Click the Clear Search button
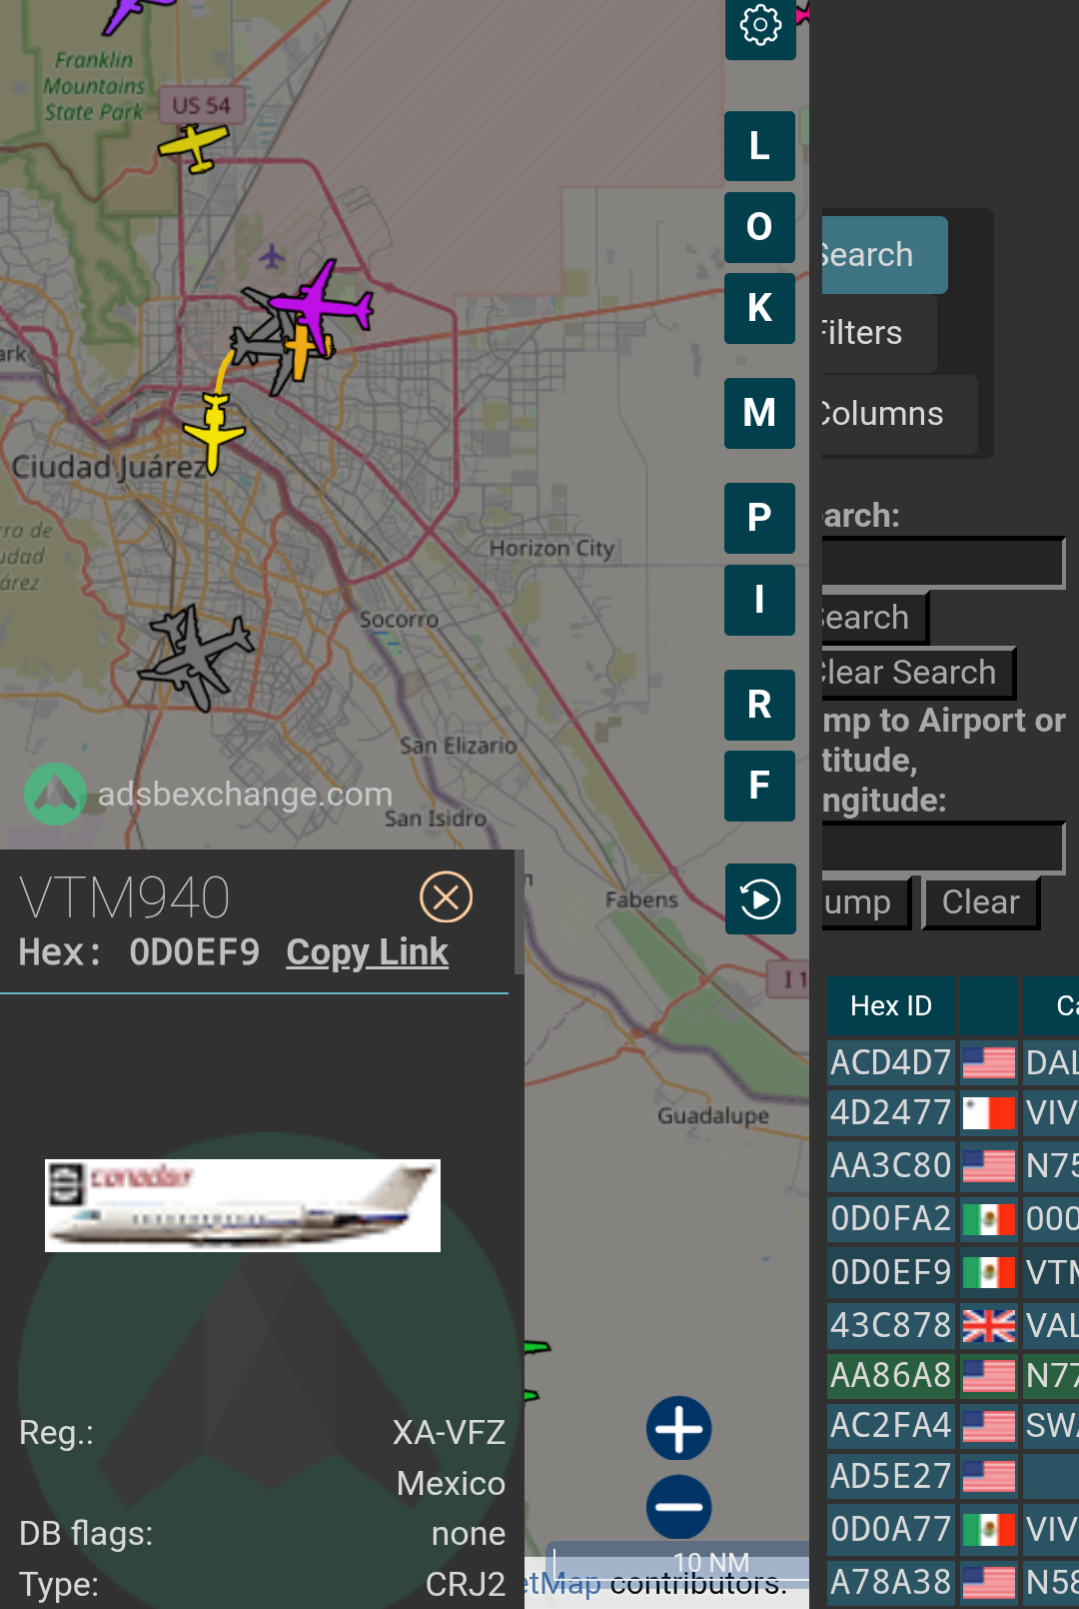This screenshot has width=1079, height=1609. pyautogui.click(x=917, y=673)
